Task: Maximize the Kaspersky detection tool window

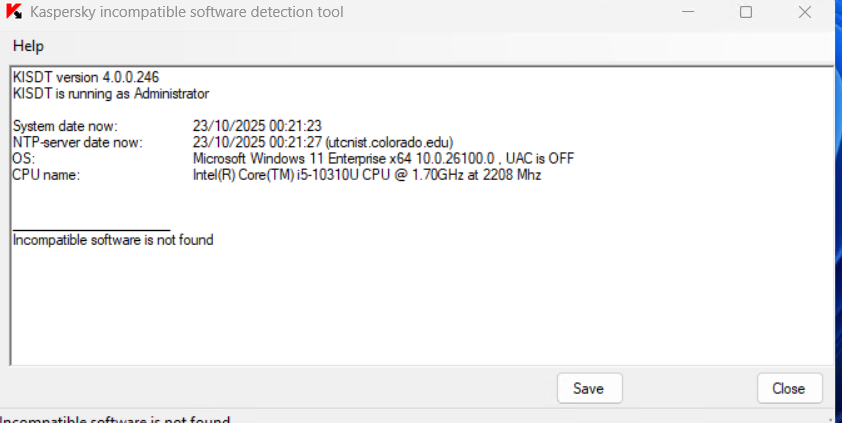Action: coord(746,13)
